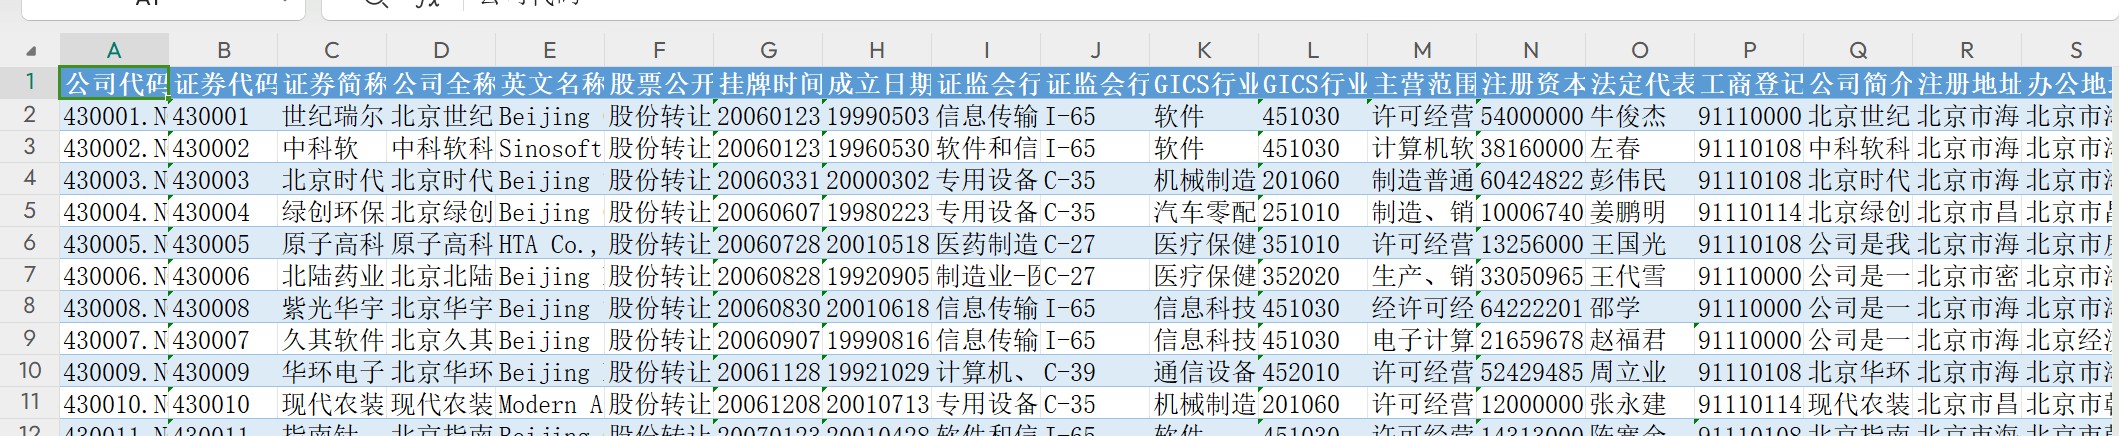
Task: Select cell 20010618
Action: [877, 307]
